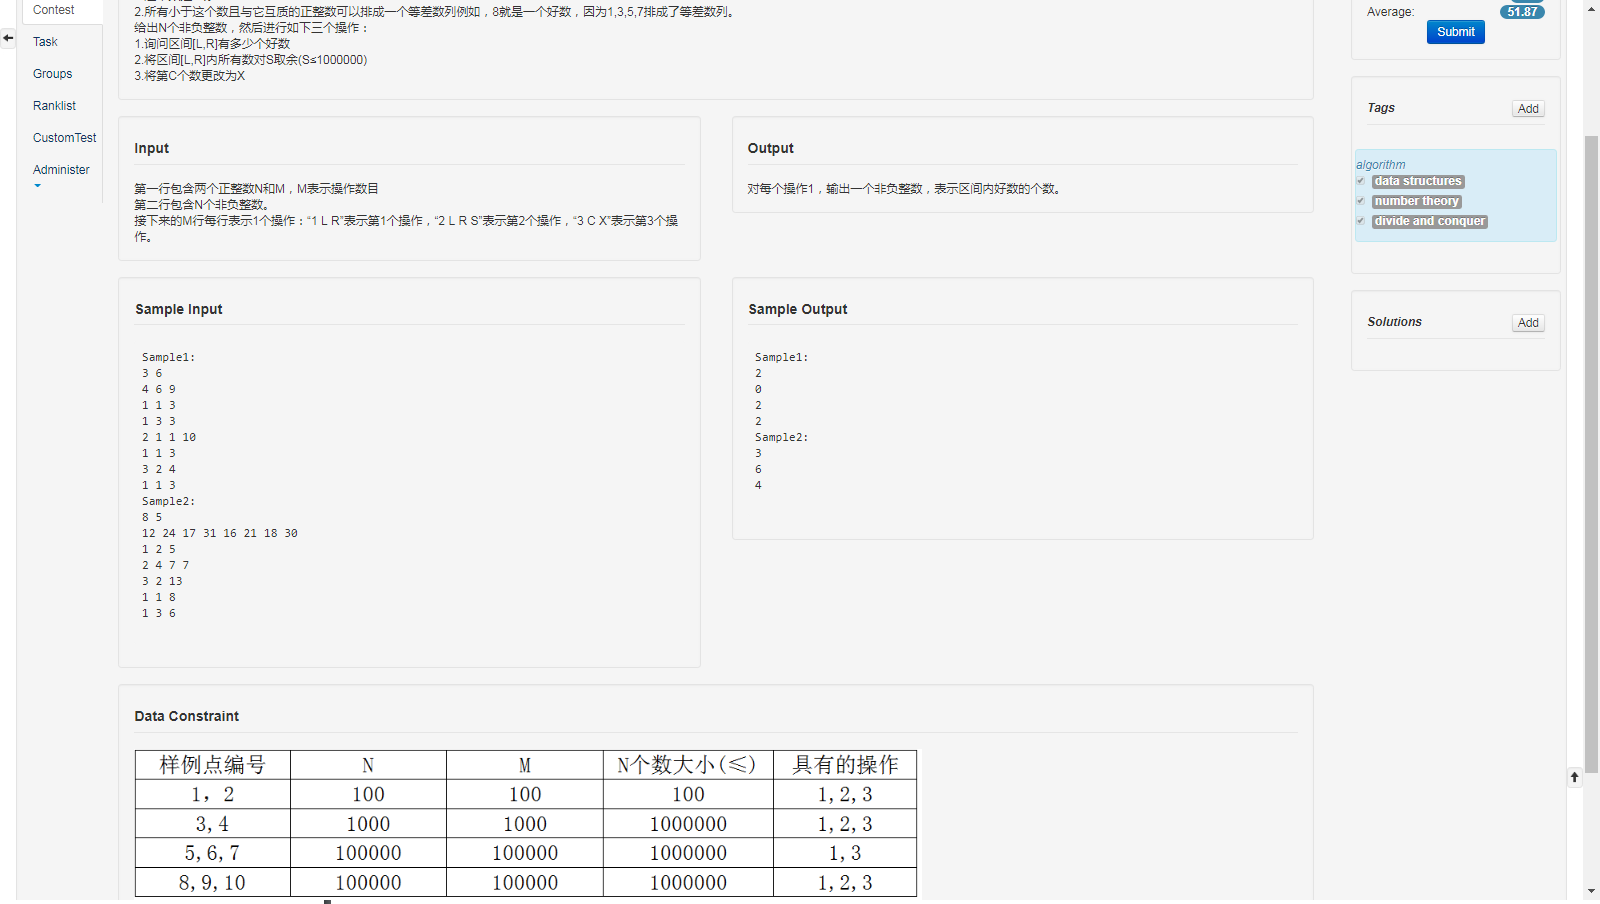
Task: Expand the Administer dropdown caret
Action: pos(38,186)
